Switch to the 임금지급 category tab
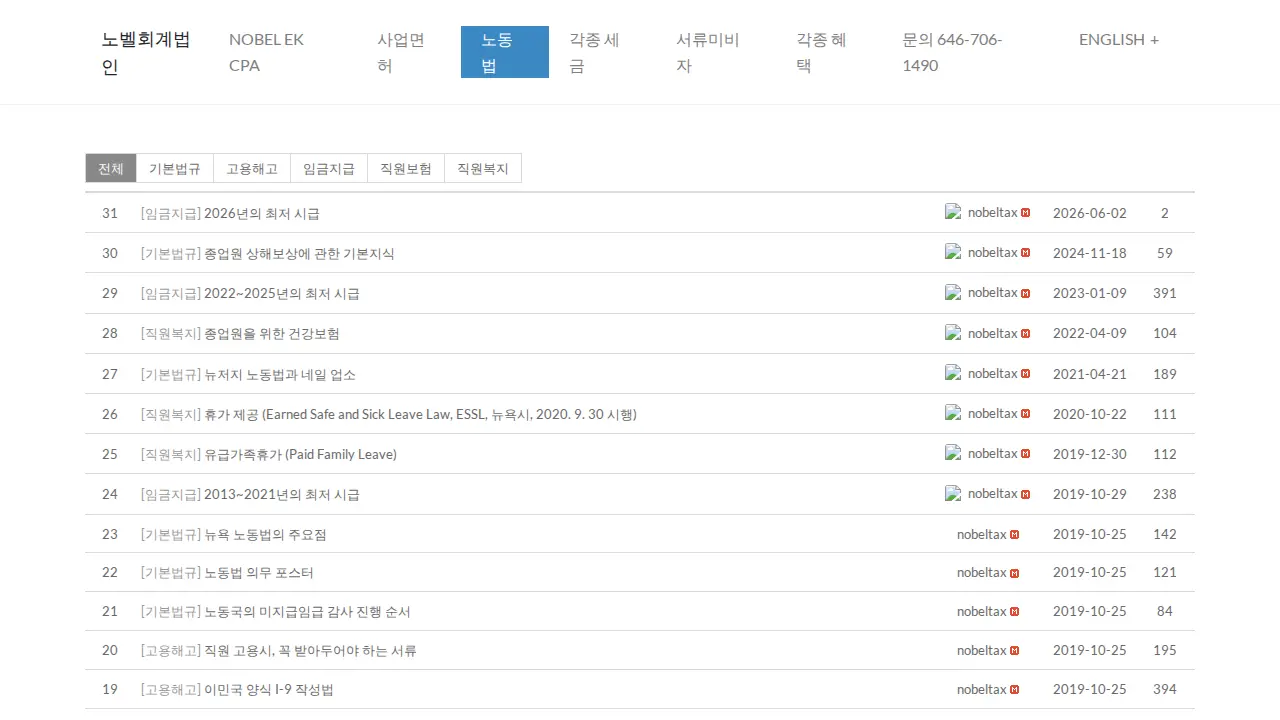The height and width of the screenshot is (720, 1280). coord(329,169)
